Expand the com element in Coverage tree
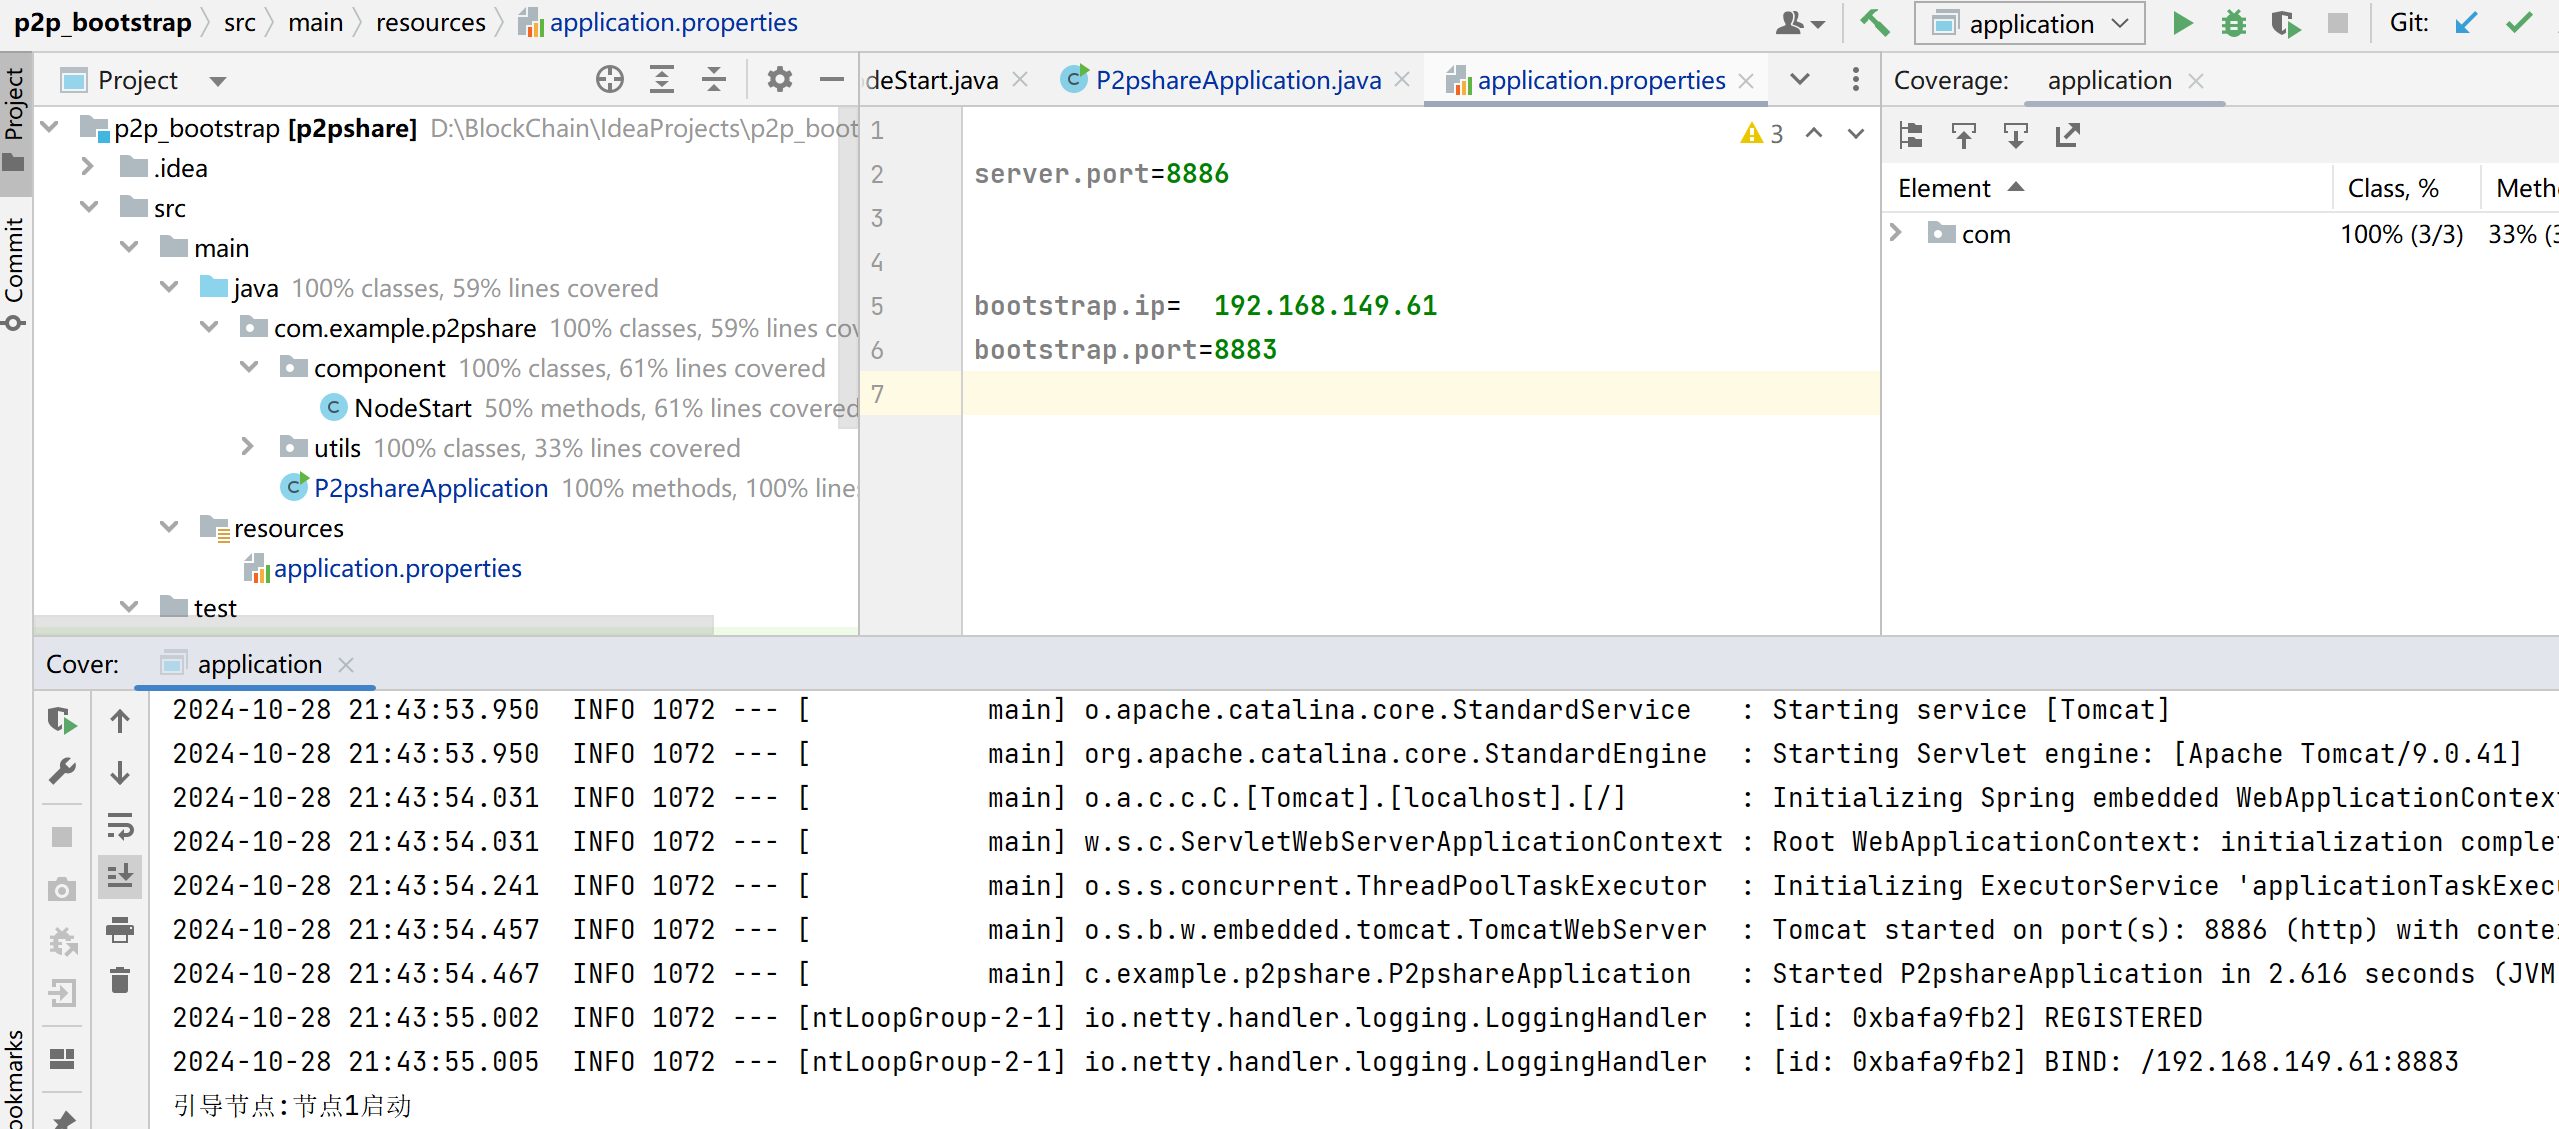 click(x=1895, y=233)
